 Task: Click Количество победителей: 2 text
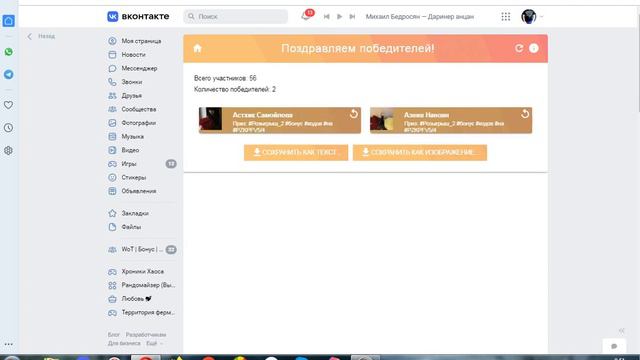(235, 89)
